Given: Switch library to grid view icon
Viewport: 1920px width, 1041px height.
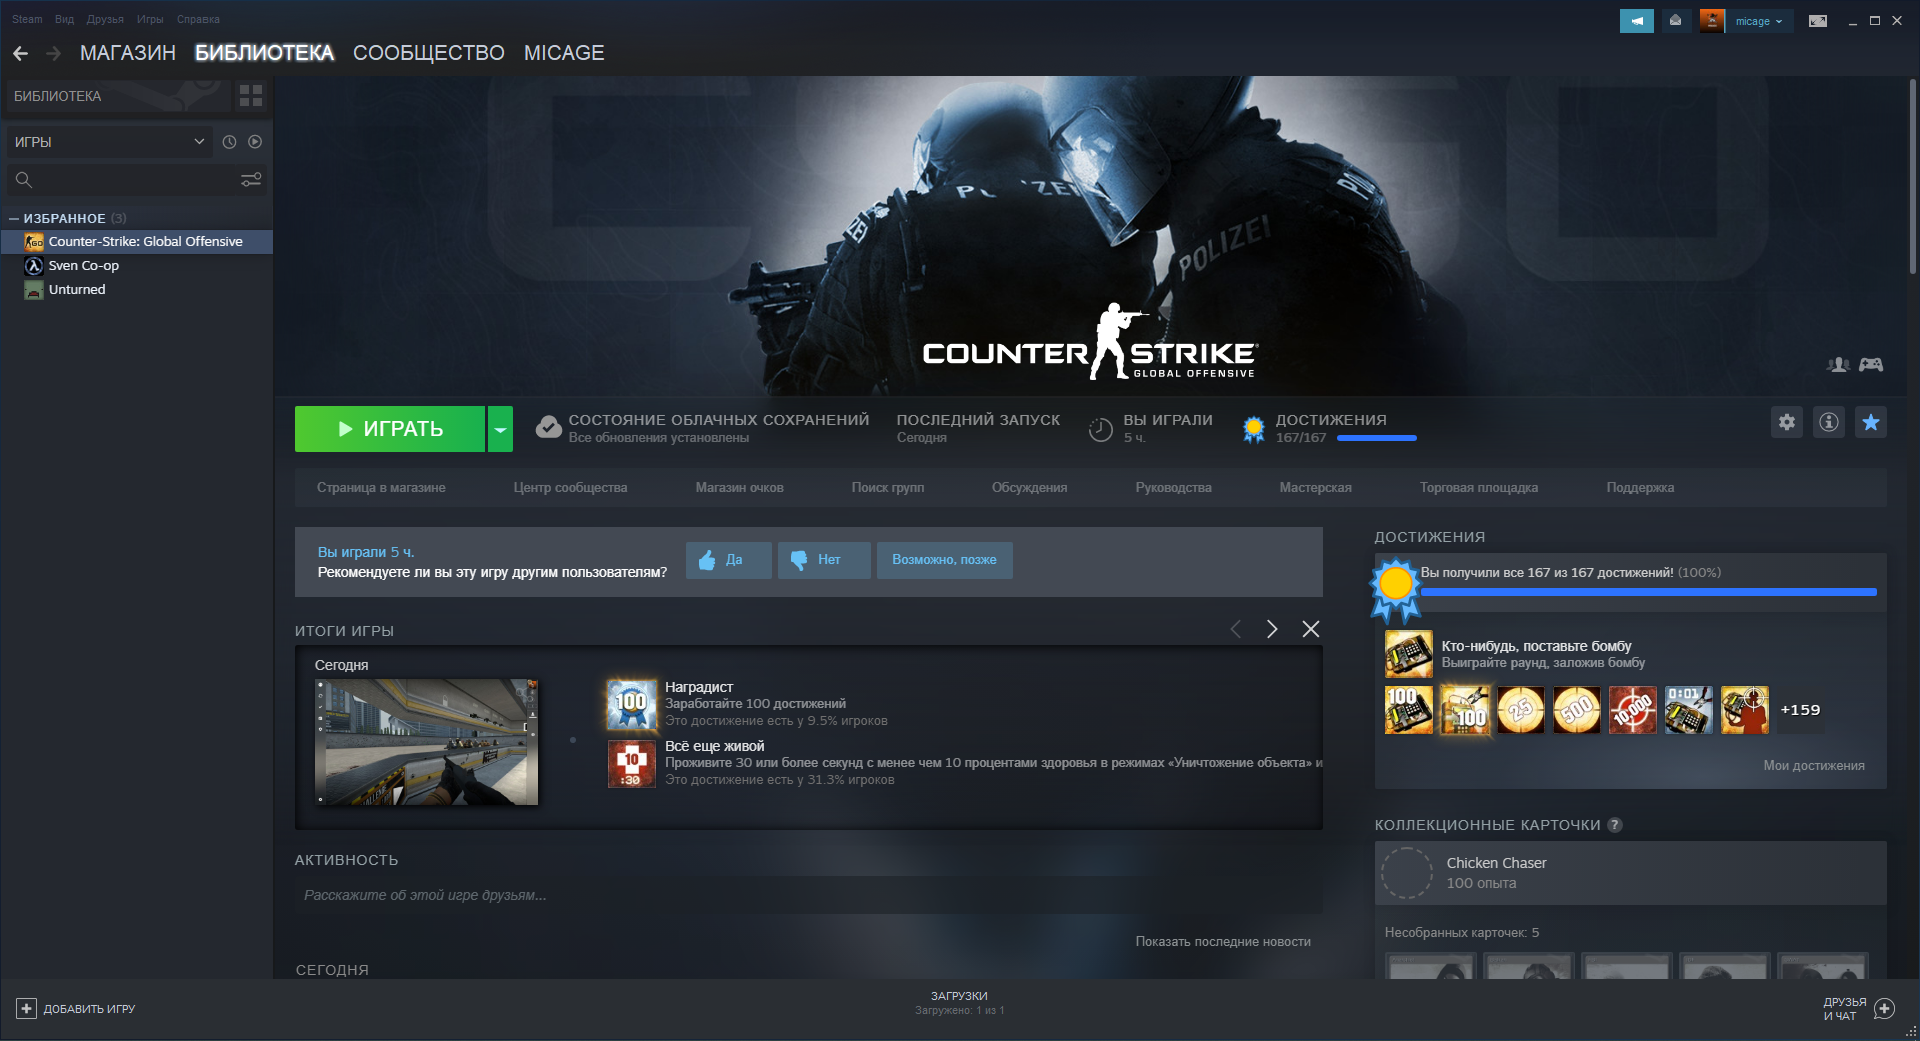Looking at the screenshot, I should click(251, 96).
